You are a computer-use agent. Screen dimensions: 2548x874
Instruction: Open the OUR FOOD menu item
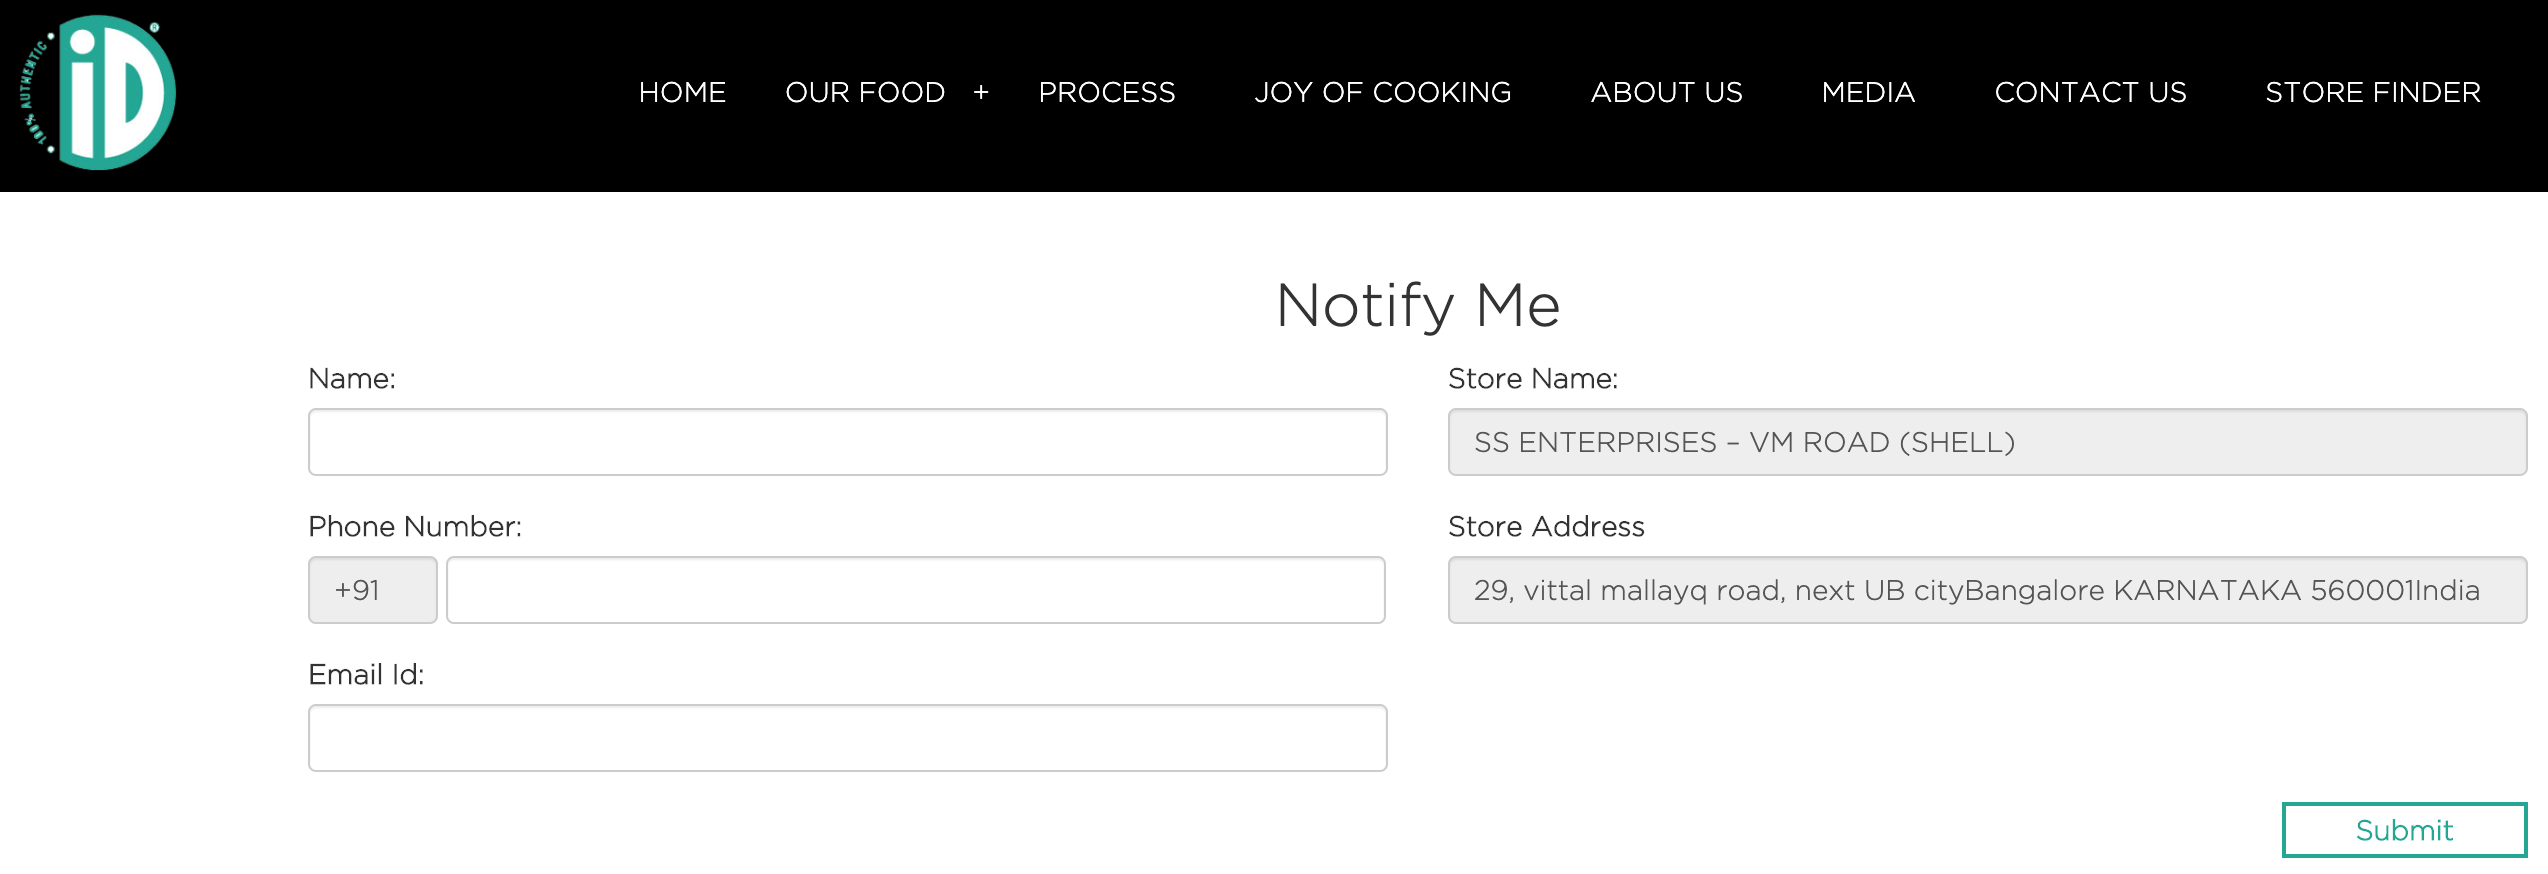[x=865, y=93]
